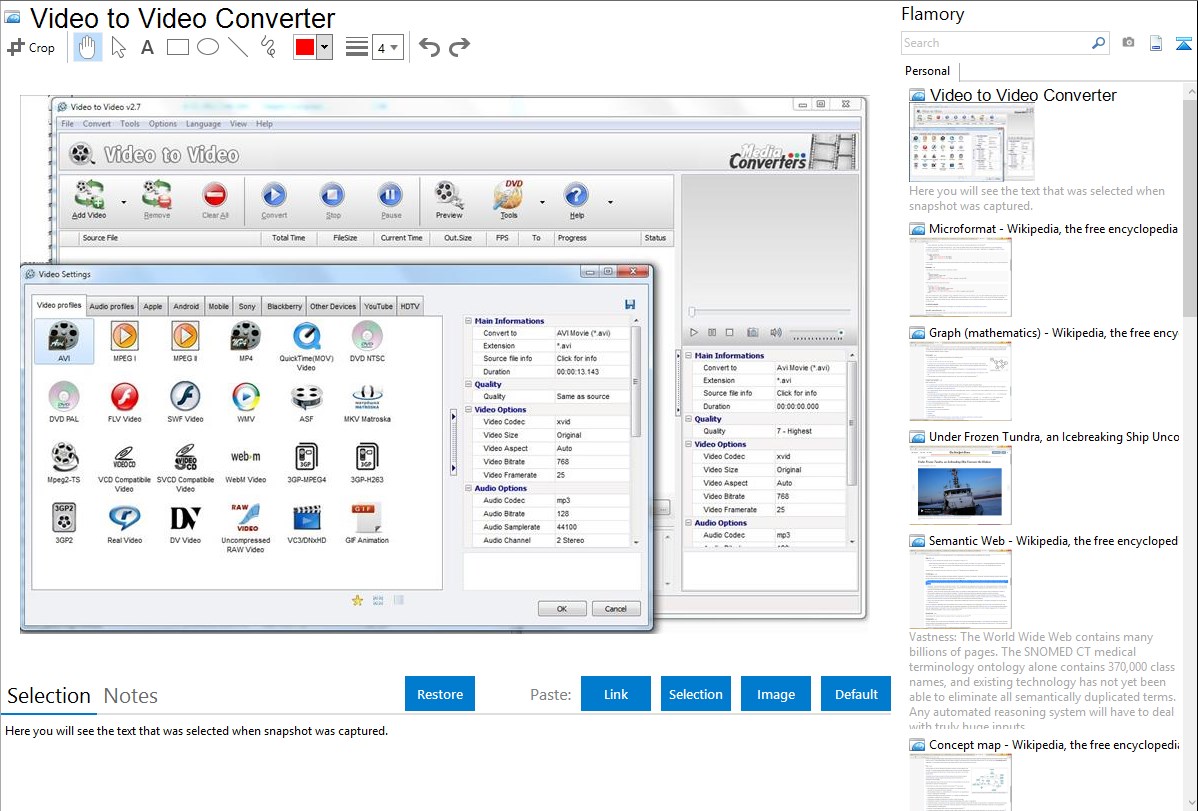
Task: Click the Pause toolbar icon
Action: (390, 200)
